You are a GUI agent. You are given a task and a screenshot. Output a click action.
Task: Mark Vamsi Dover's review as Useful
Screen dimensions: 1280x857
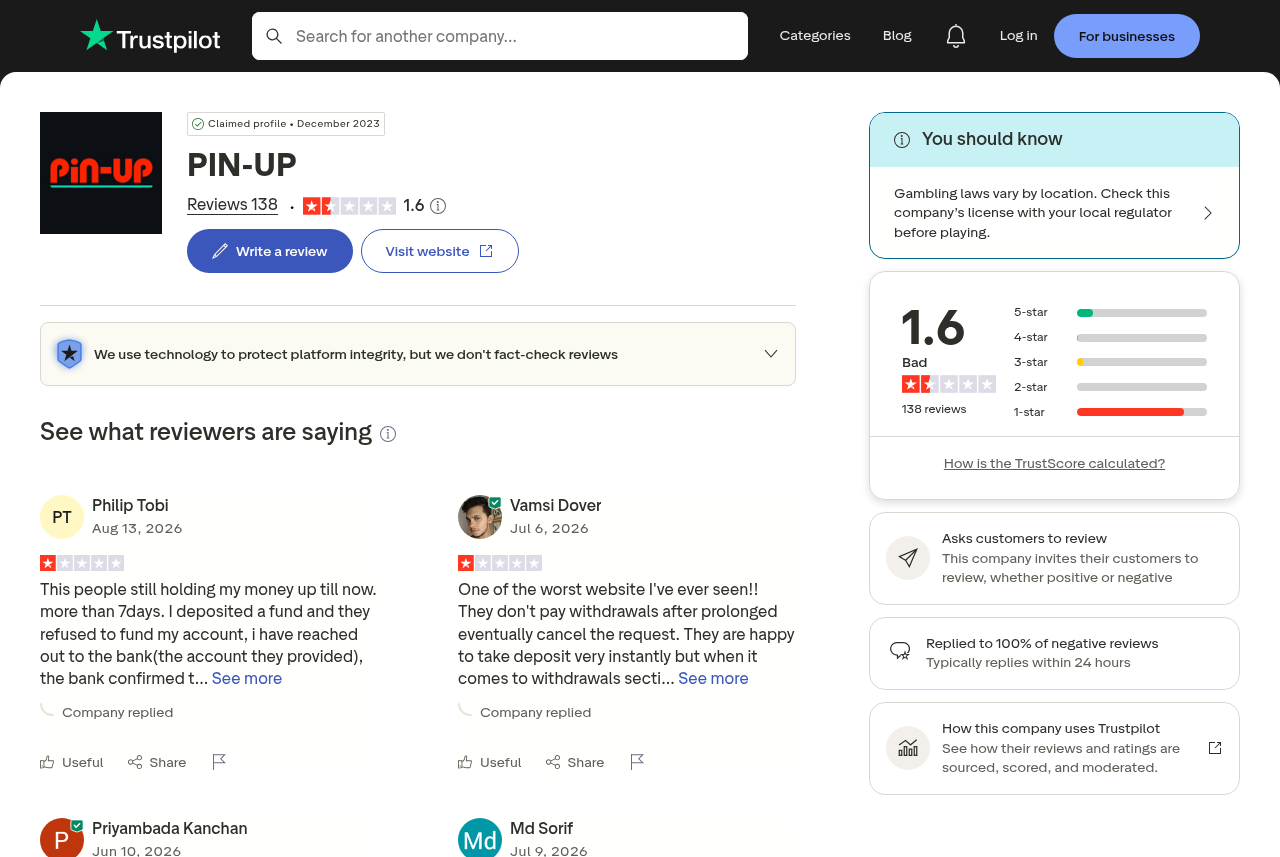(x=490, y=762)
